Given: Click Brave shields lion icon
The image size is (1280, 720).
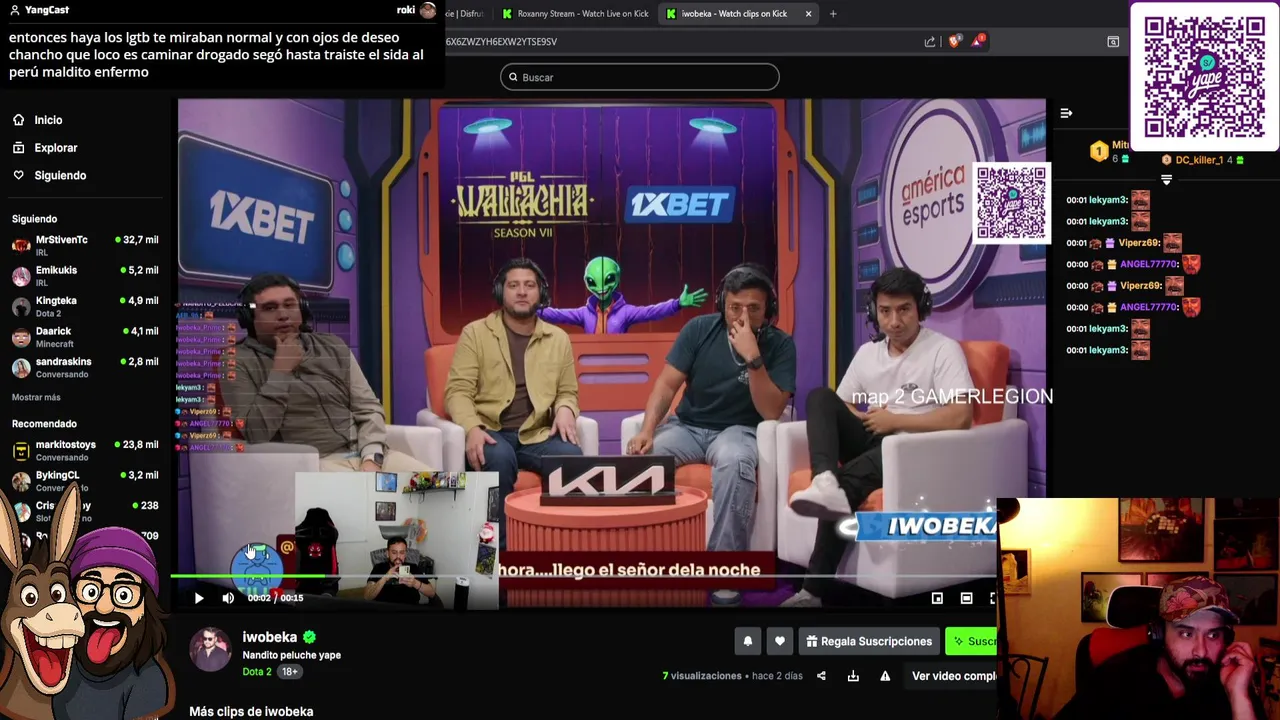Looking at the screenshot, I should pos(954,42).
